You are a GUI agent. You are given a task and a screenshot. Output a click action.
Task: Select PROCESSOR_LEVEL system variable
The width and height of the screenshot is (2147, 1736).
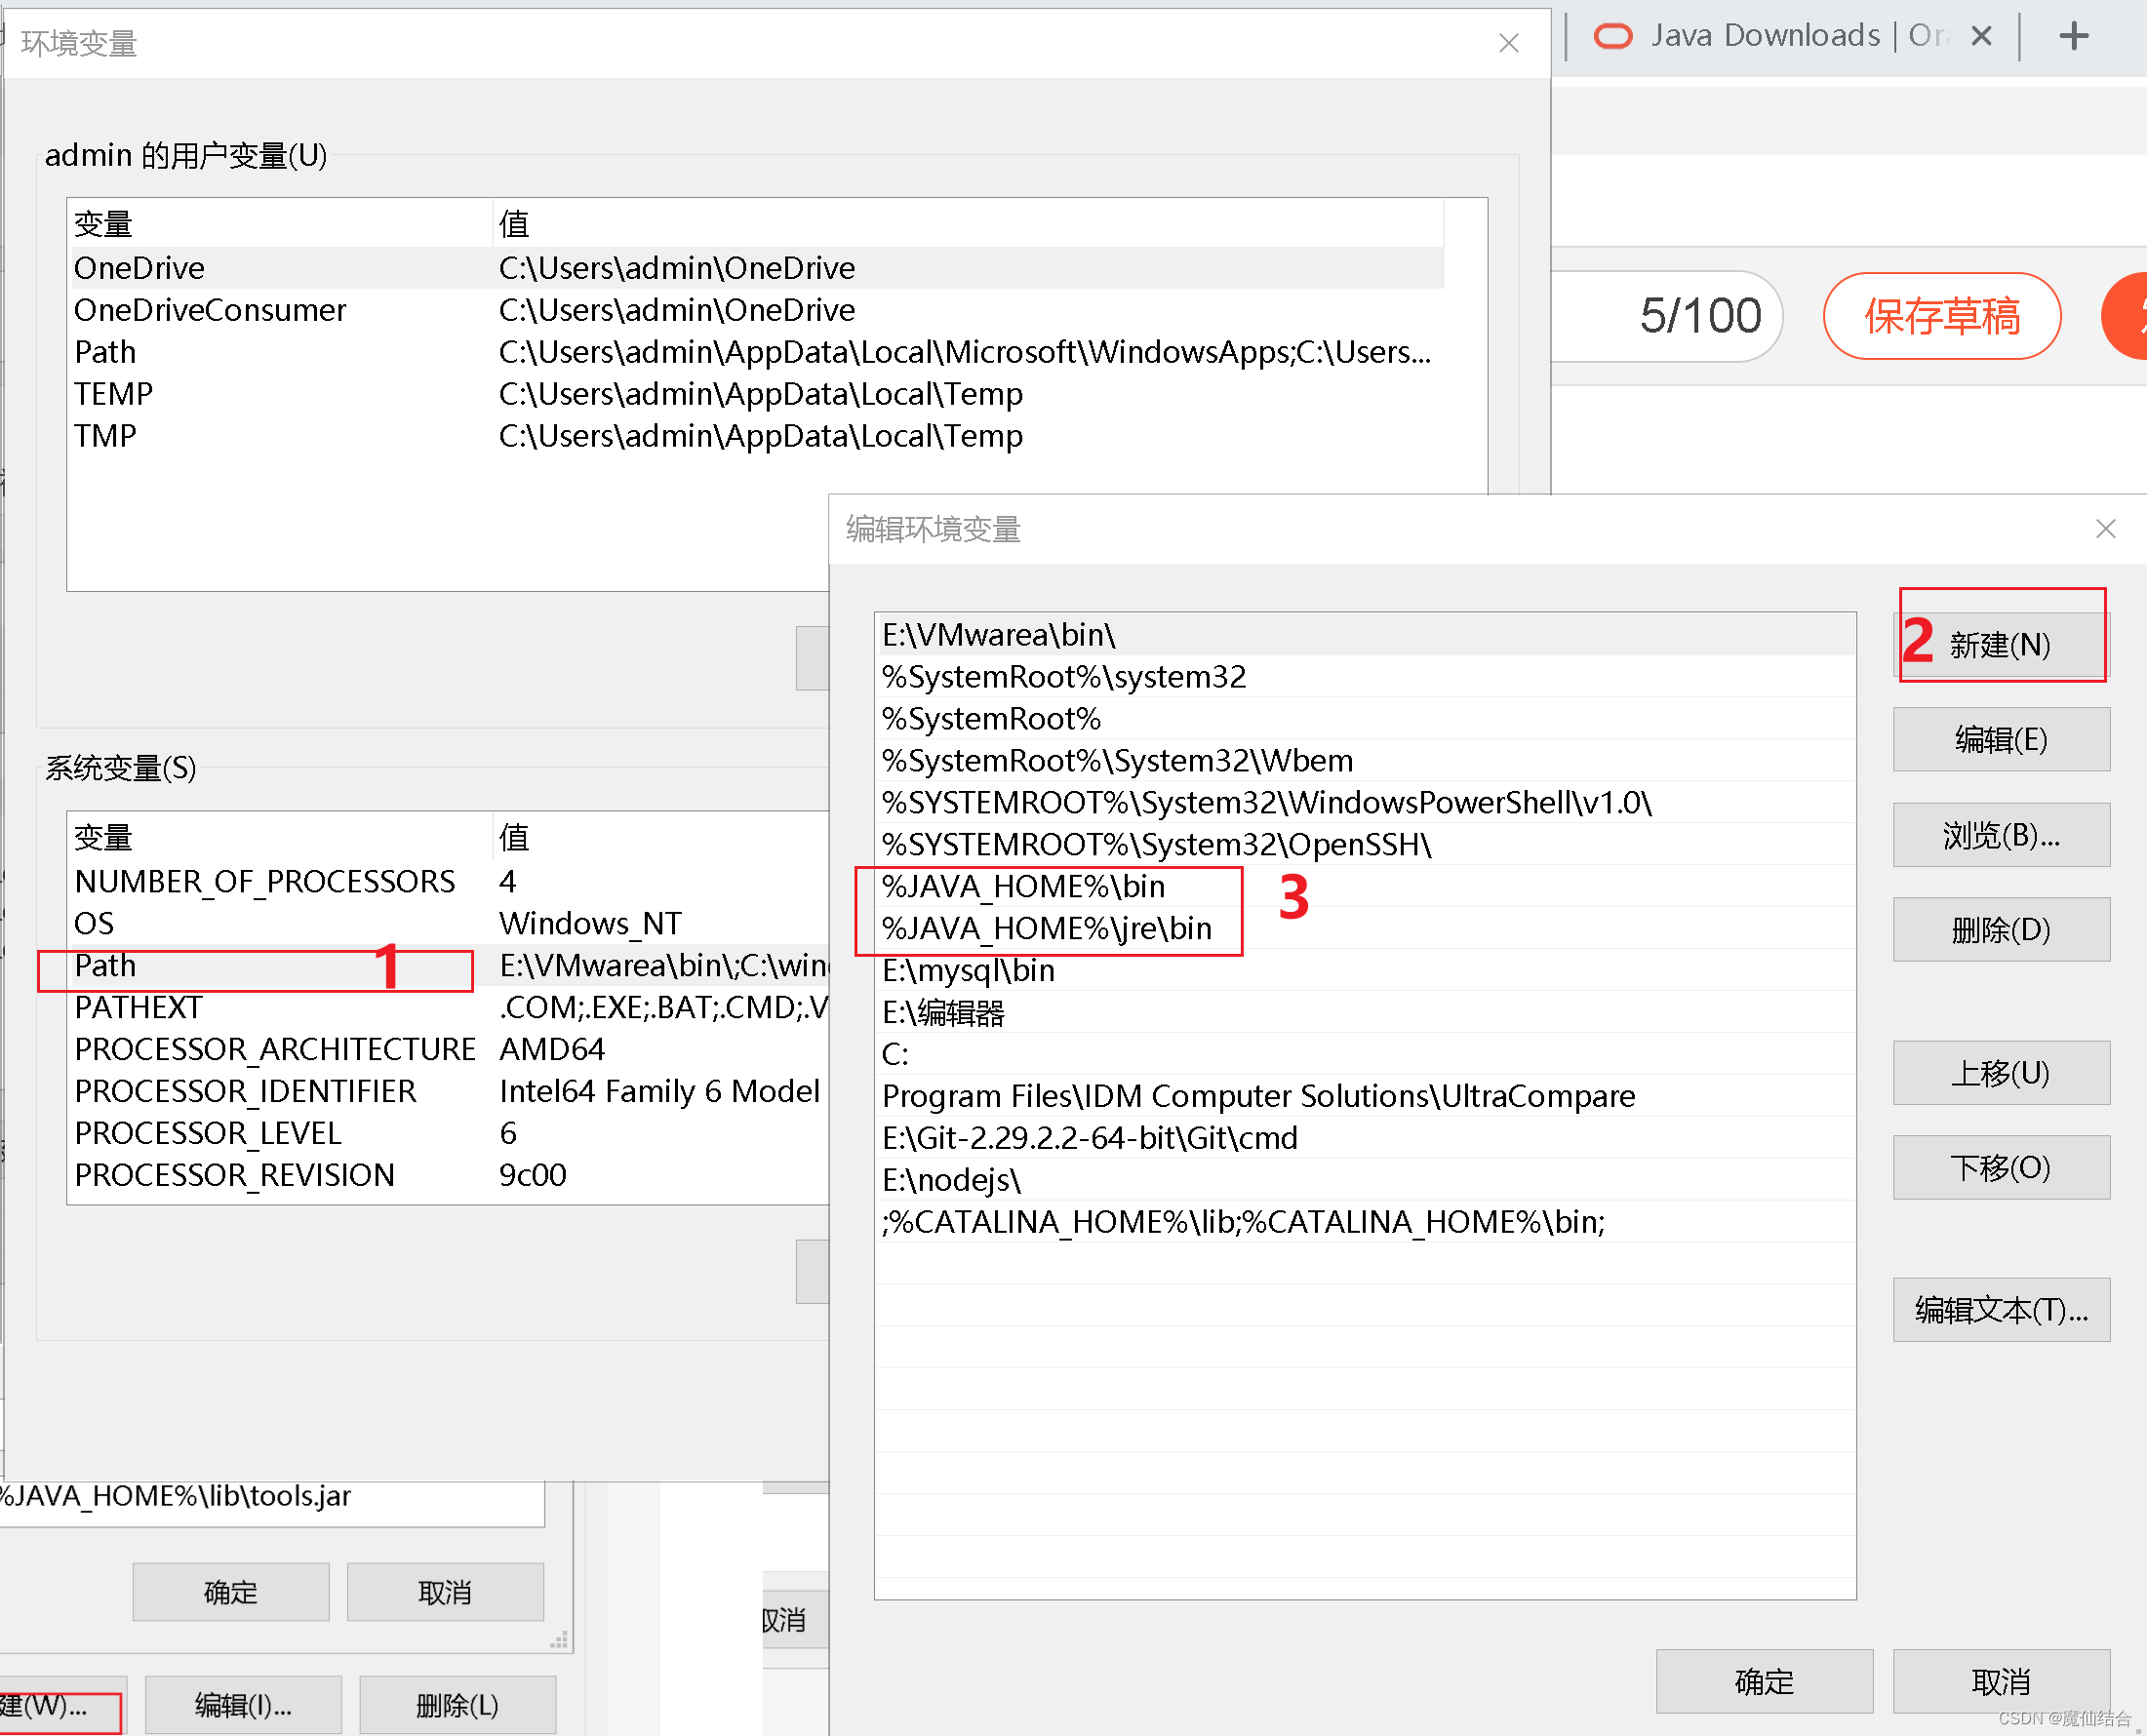(x=449, y=1133)
